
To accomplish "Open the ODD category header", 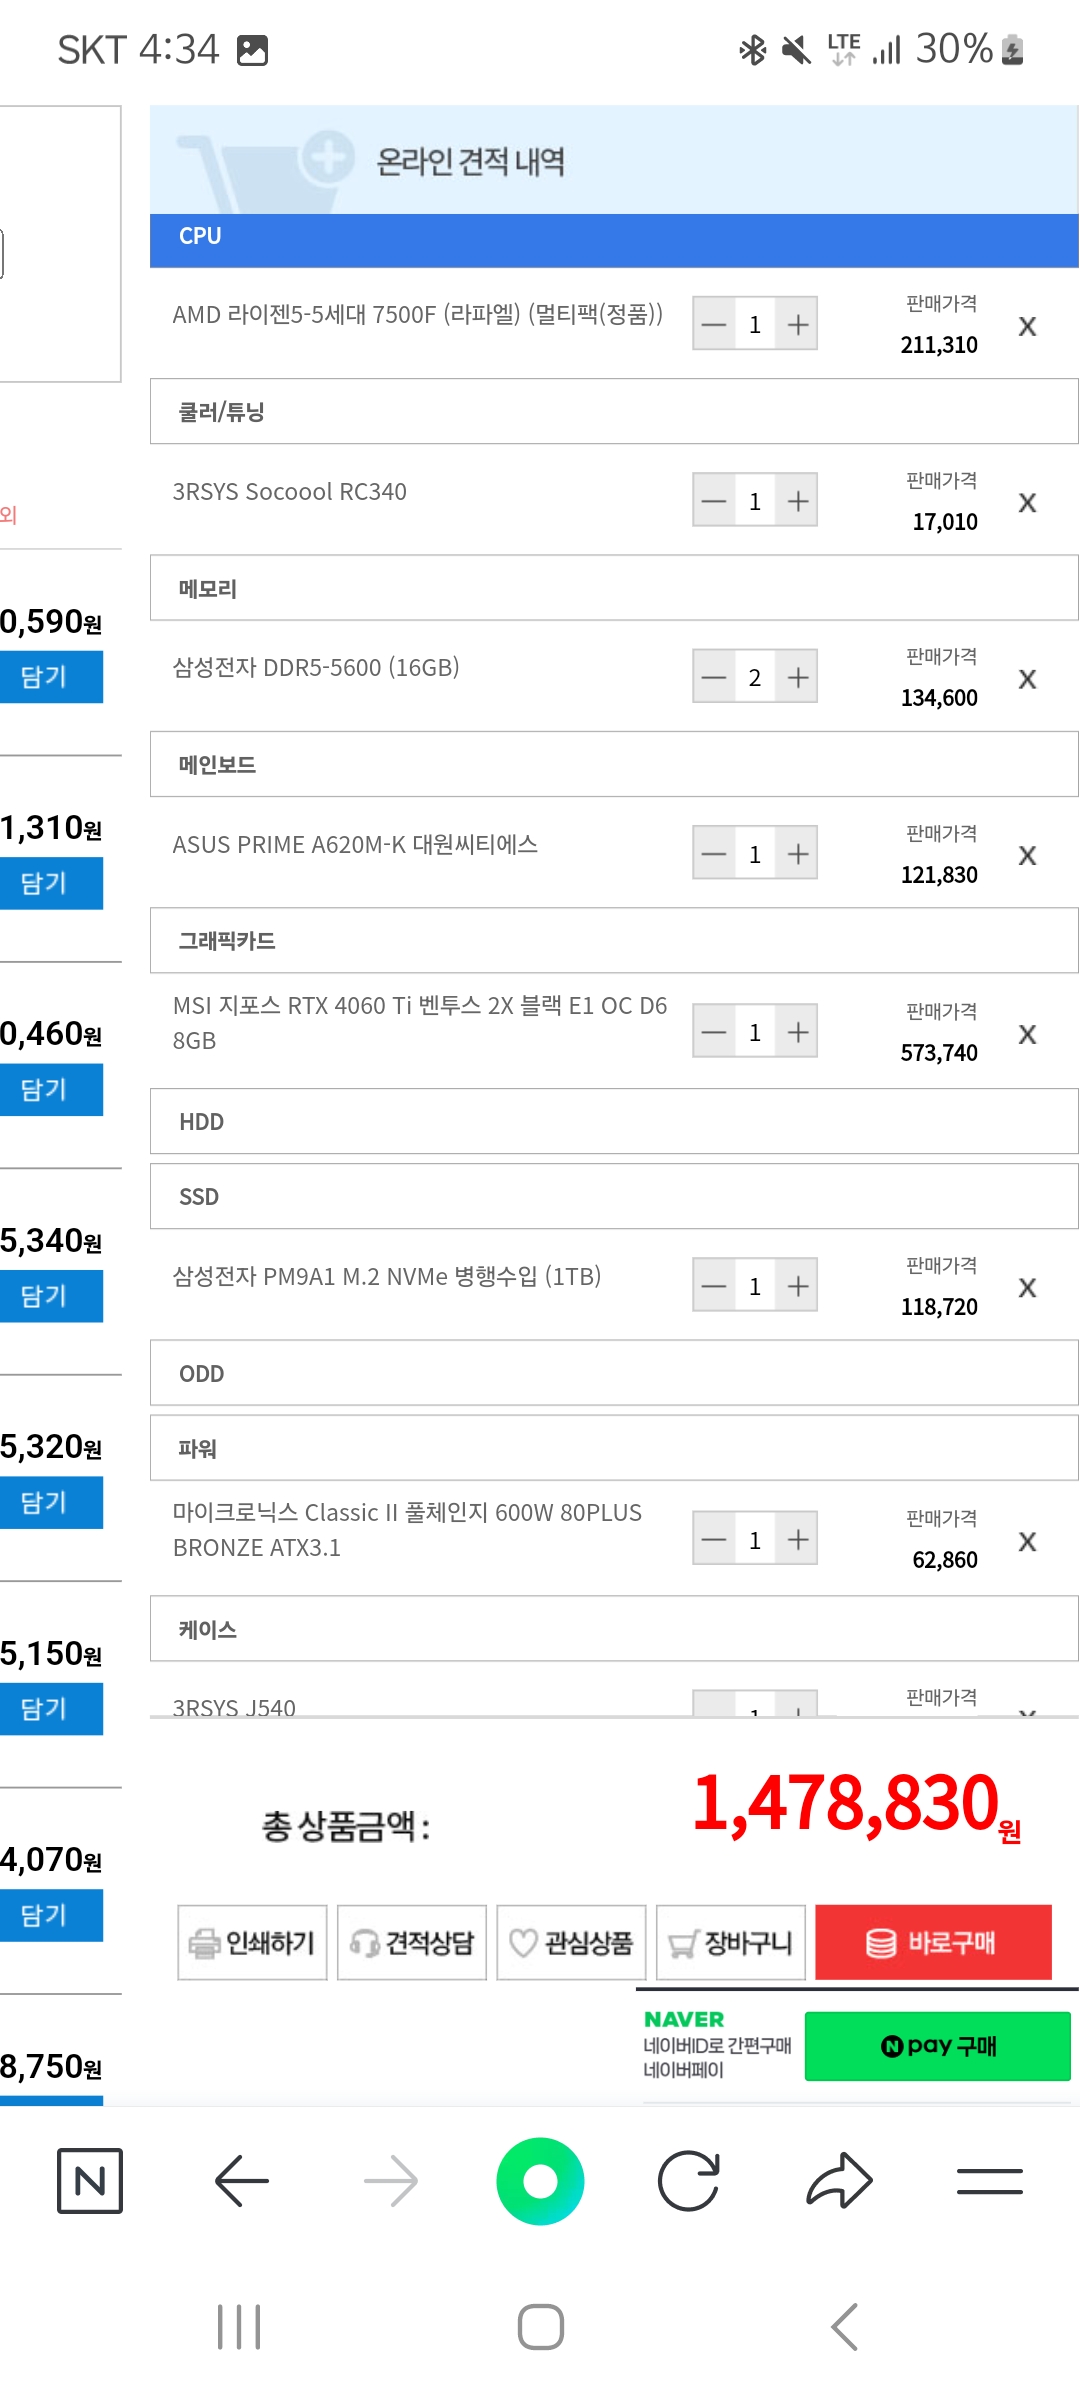I will [x=614, y=1373].
